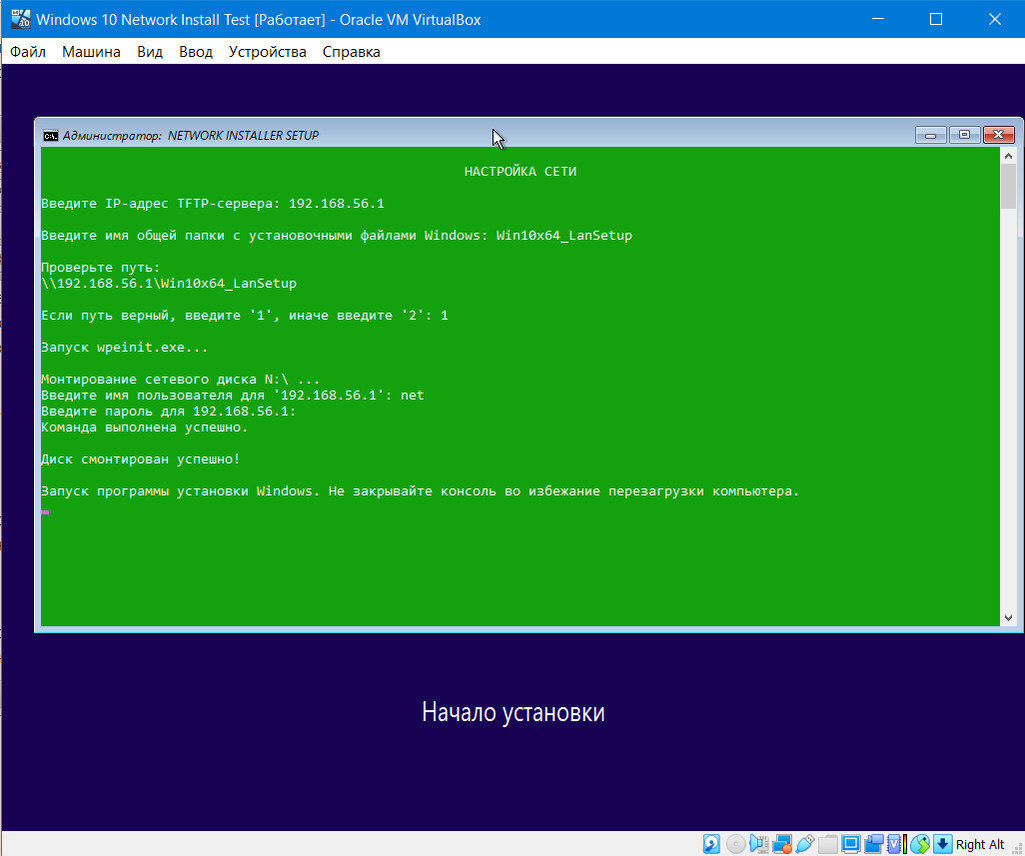Click the line Команда выполнена успешно.
This screenshot has width=1025, height=856.
click(x=144, y=427)
